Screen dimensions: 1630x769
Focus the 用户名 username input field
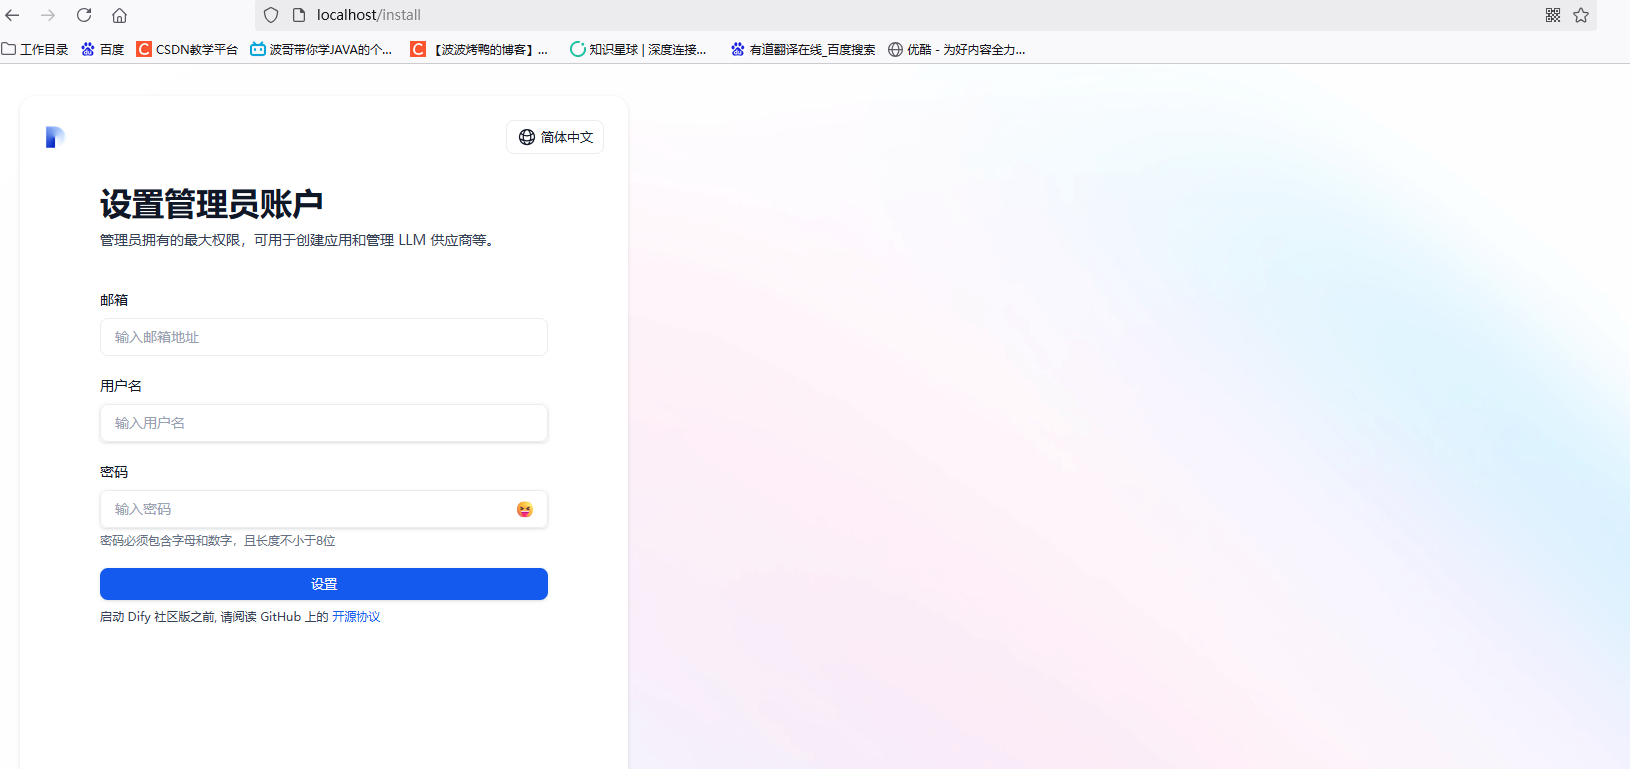(323, 423)
